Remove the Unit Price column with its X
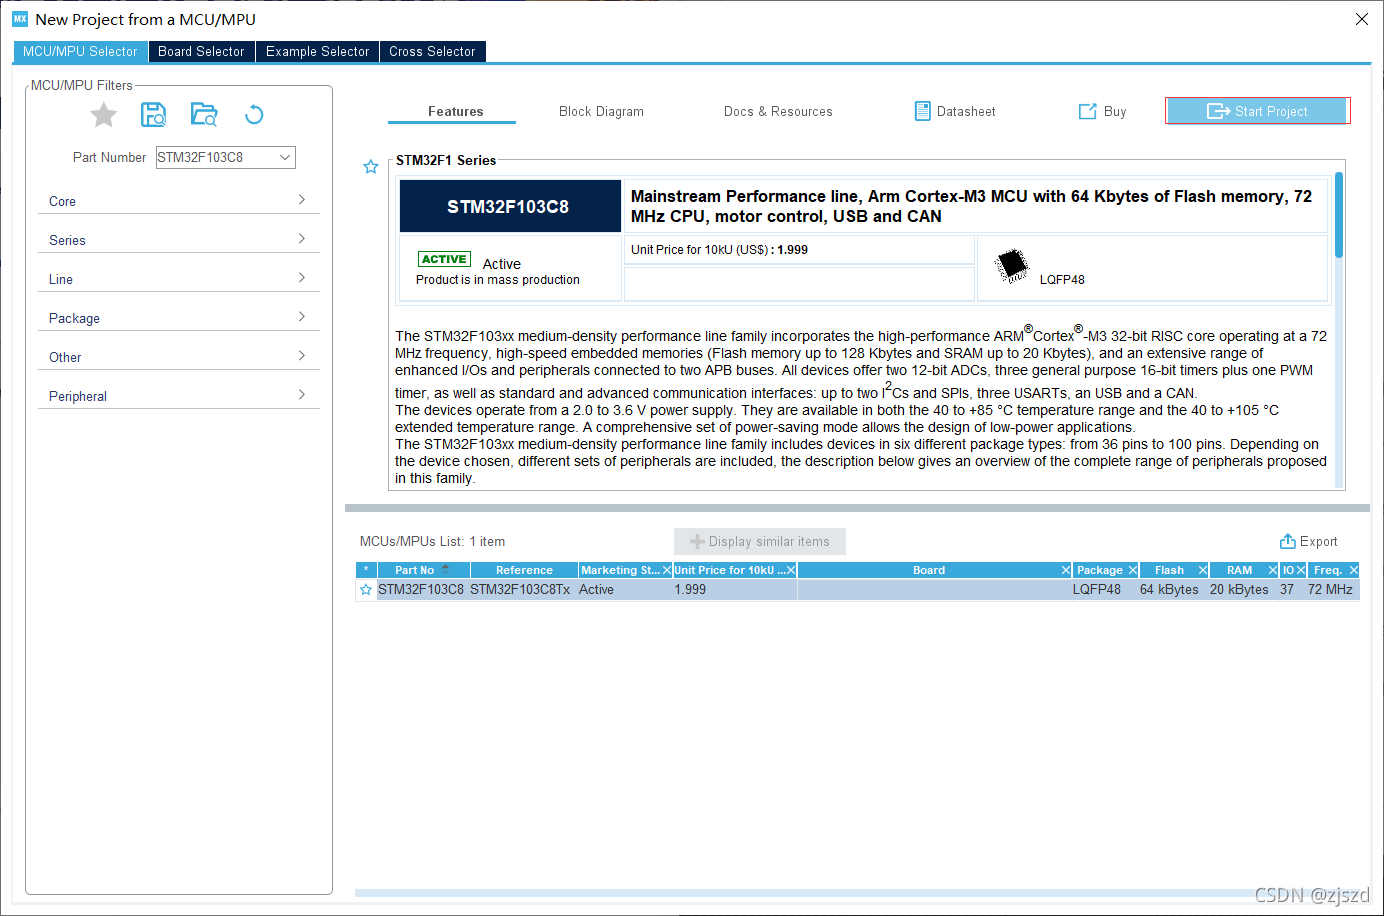Image resolution: width=1384 pixels, height=916 pixels. pos(791,570)
